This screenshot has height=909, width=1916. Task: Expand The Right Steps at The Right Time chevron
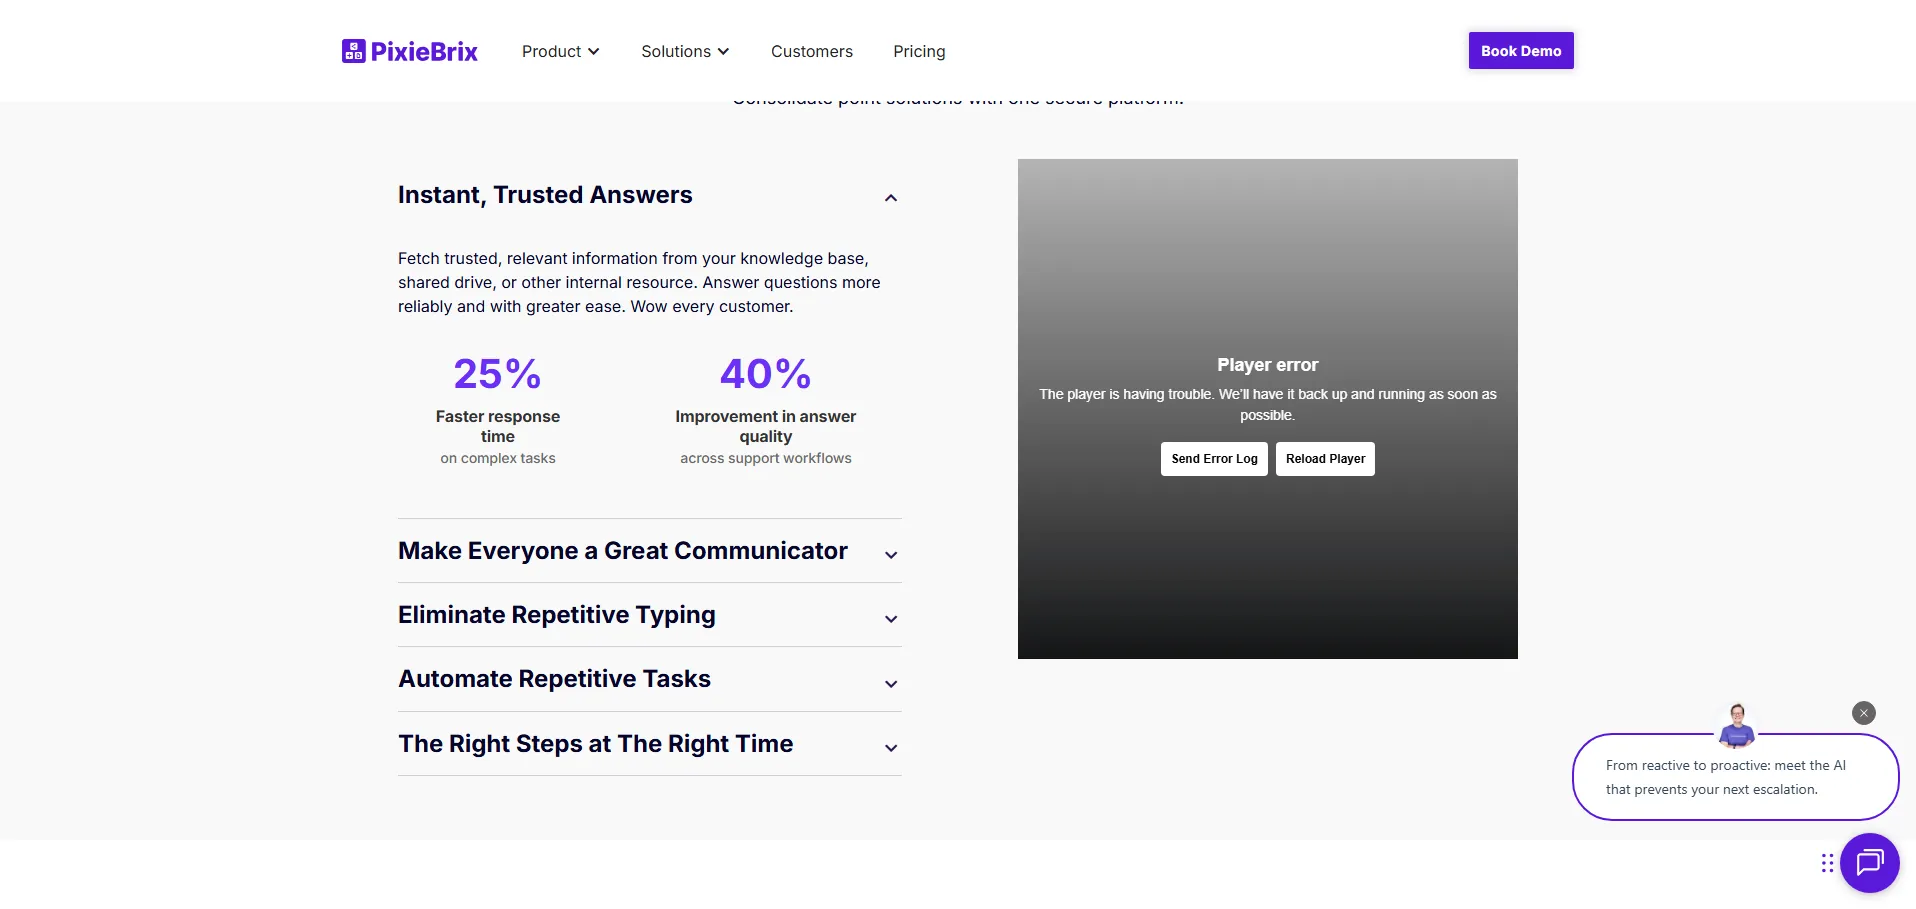(891, 748)
